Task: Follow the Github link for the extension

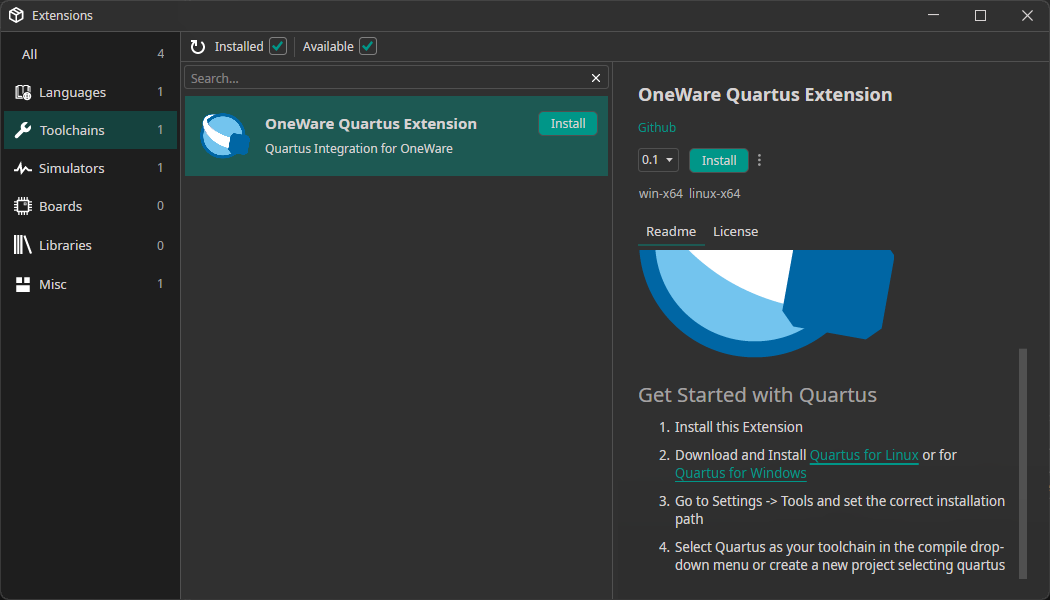Action: (x=656, y=127)
